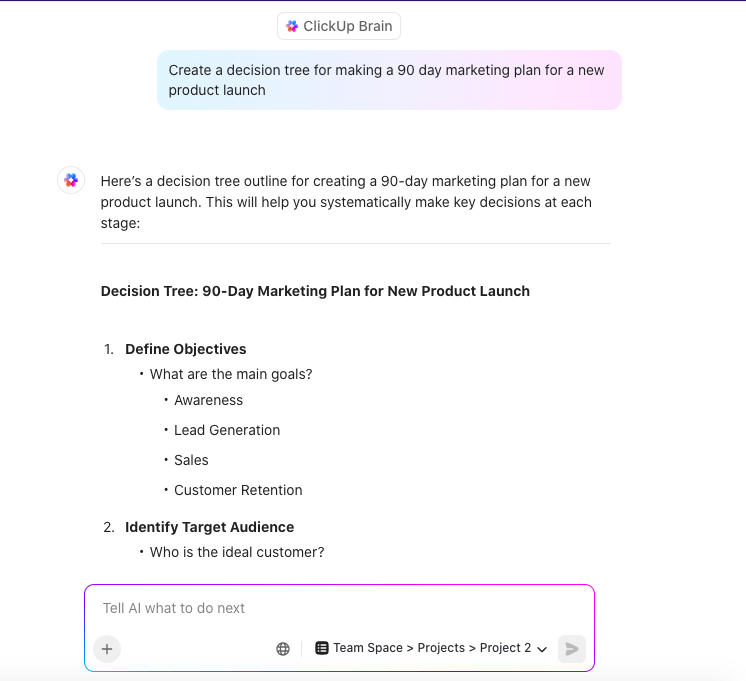
Task: Click the user prompt message bubble
Action: 389,80
